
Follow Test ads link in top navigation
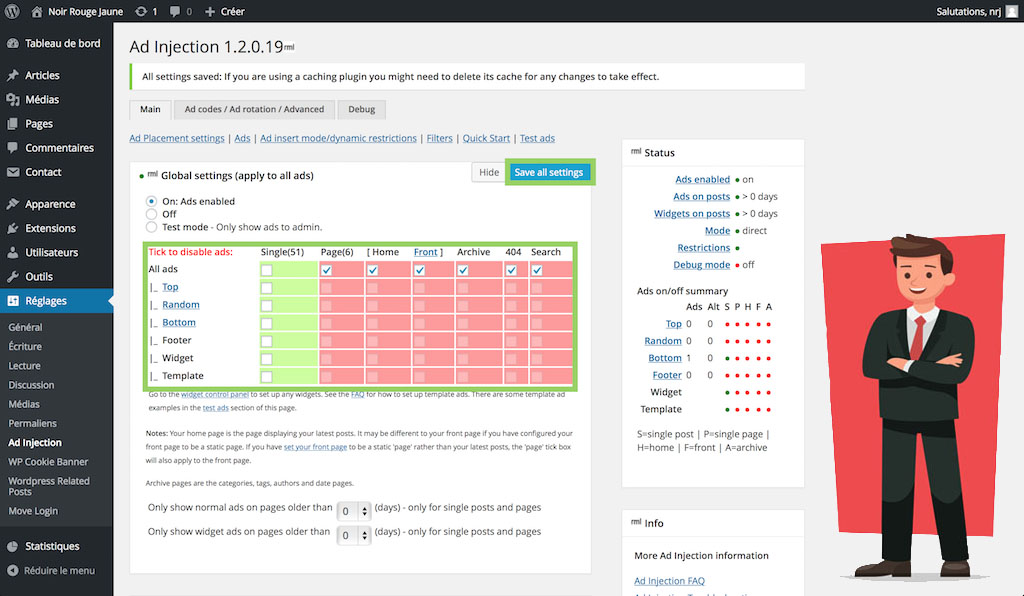point(537,138)
